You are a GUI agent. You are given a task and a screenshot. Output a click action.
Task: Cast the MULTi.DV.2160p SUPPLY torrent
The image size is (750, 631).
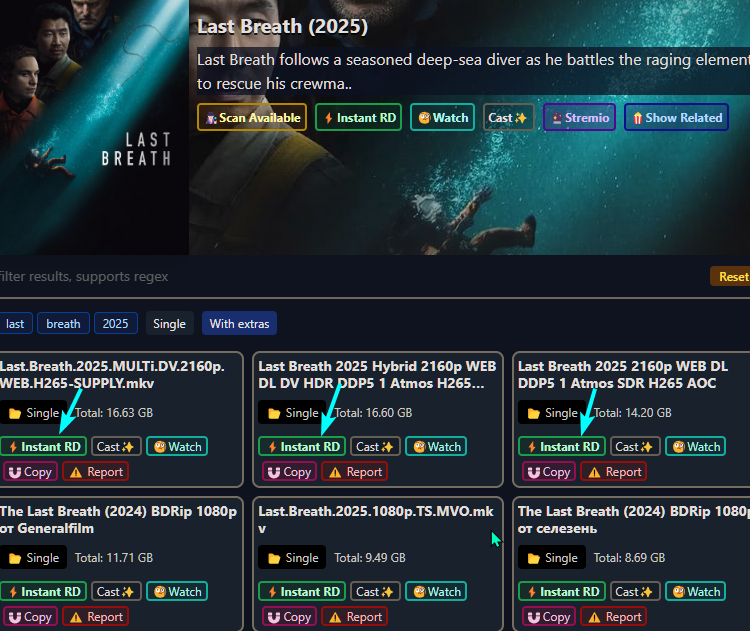(x=116, y=446)
